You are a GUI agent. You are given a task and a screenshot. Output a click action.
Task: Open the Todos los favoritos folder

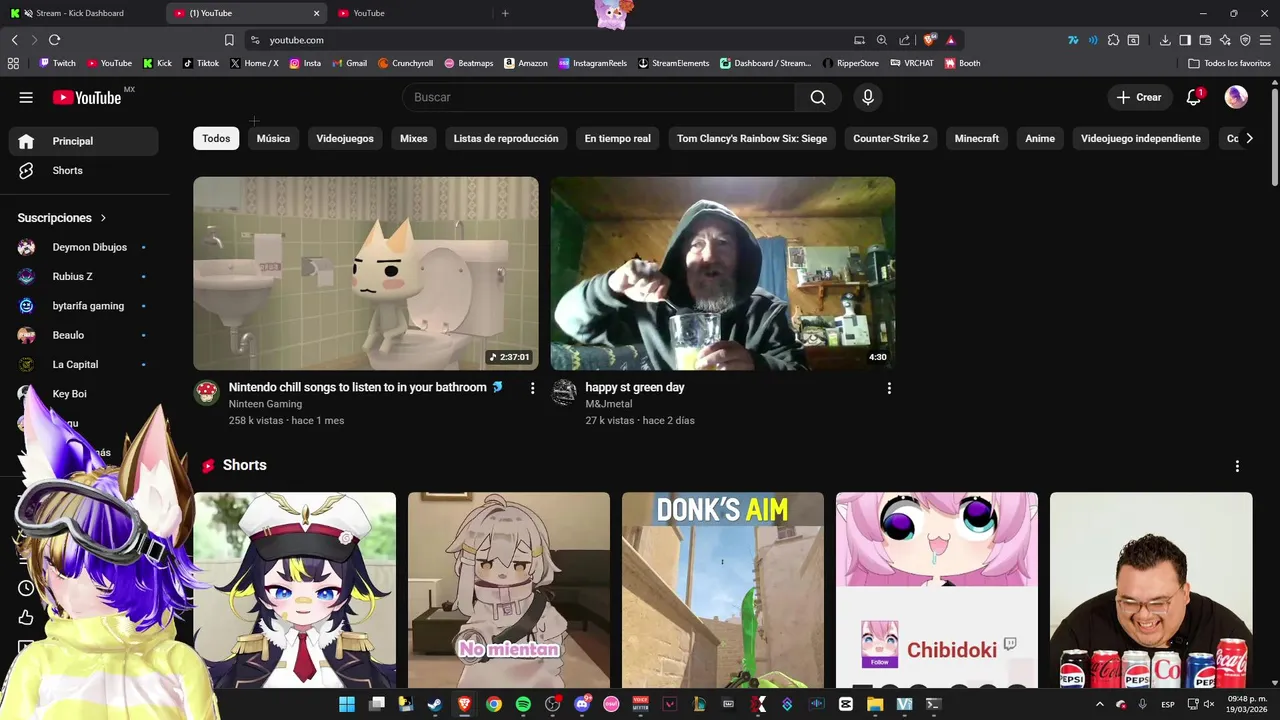[x=1229, y=63]
